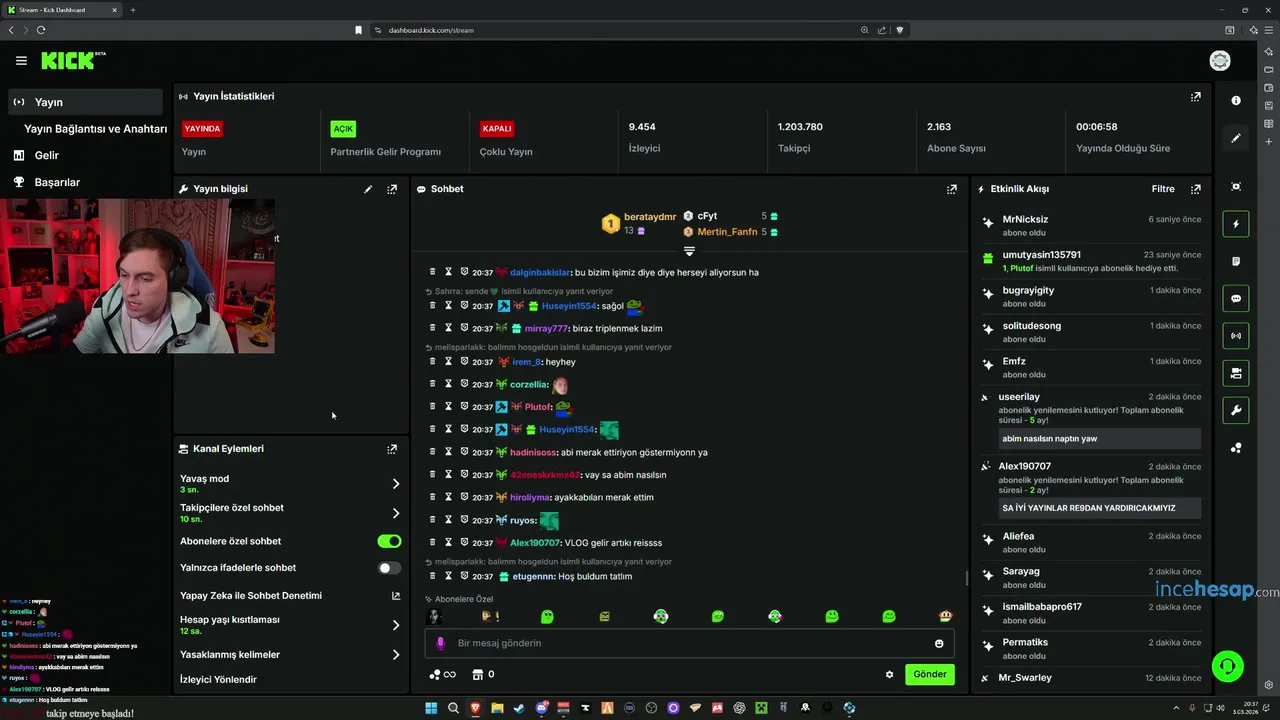Open İzleyici Yönlendir action
The image size is (1280, 720).
point(218,680)
